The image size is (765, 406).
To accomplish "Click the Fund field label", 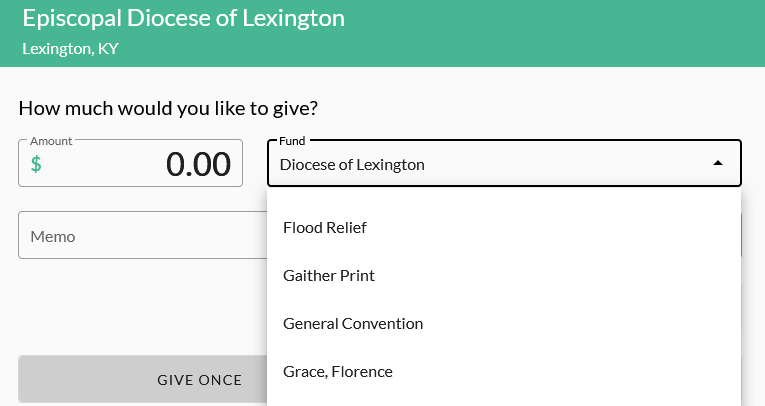I will (x=292, y=141).
